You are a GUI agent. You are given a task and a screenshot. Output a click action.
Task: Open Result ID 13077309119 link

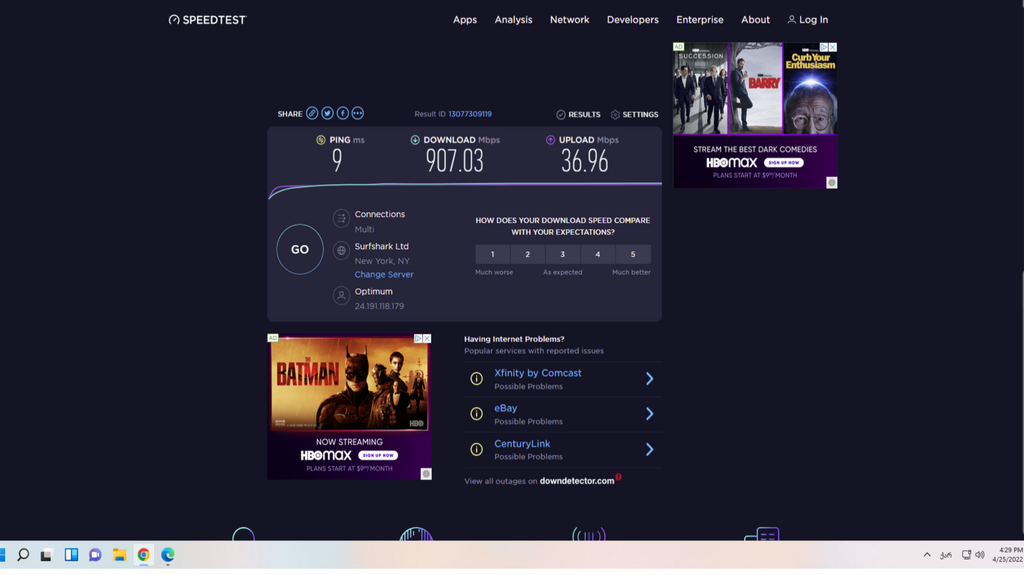(x=470, y=114)
